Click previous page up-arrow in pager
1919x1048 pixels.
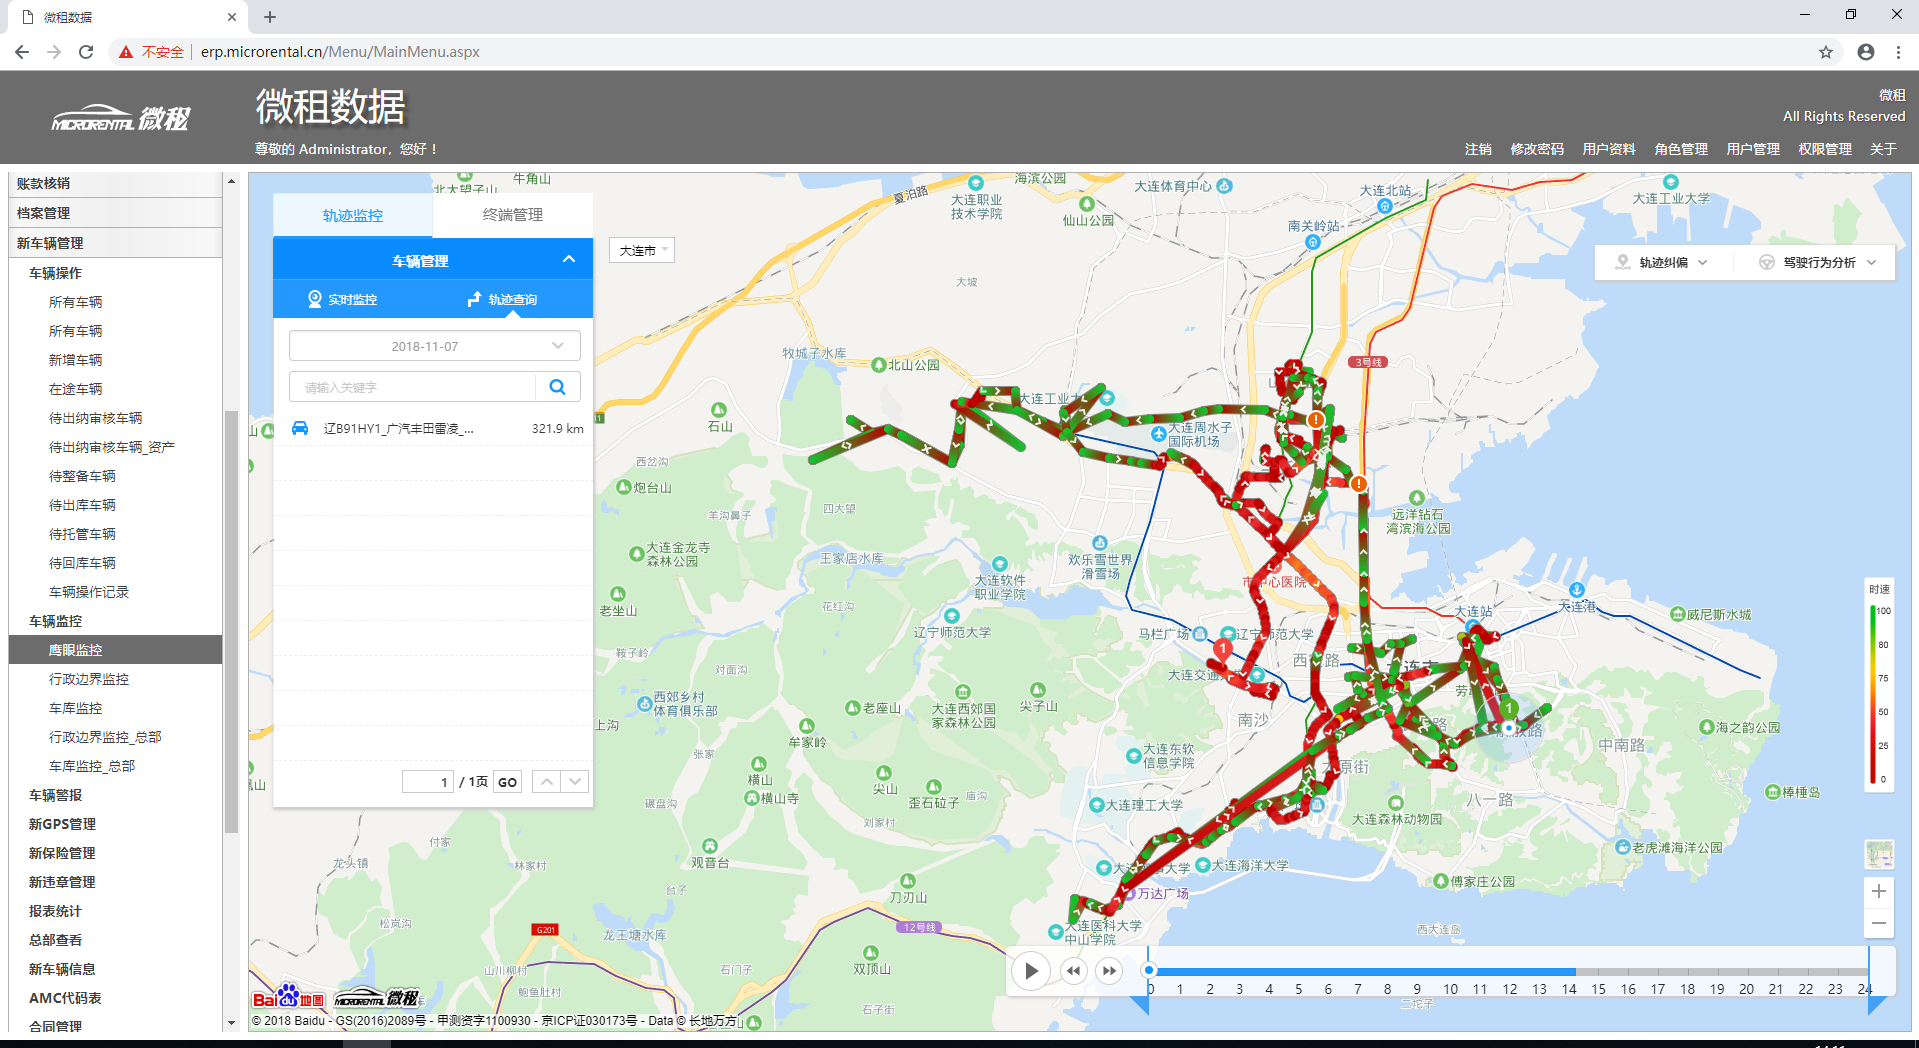point(546,782)
